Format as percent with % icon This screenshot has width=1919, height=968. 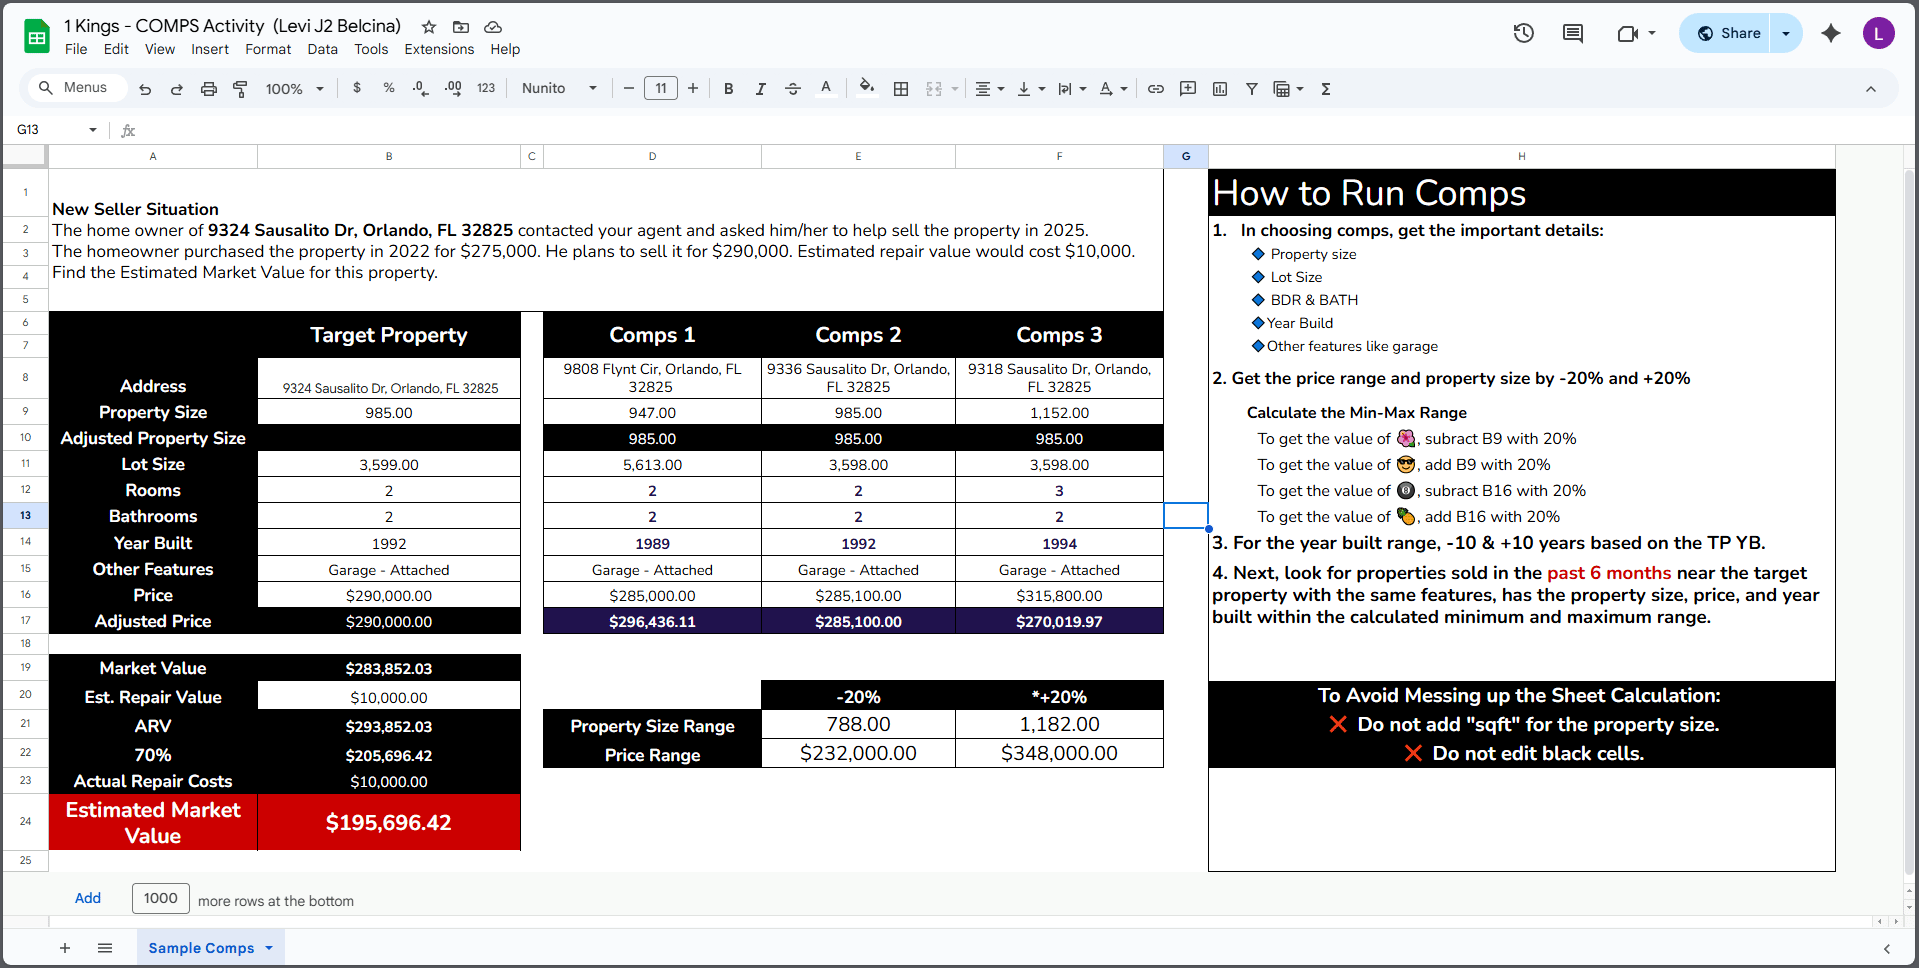click(x=389, y=88)
